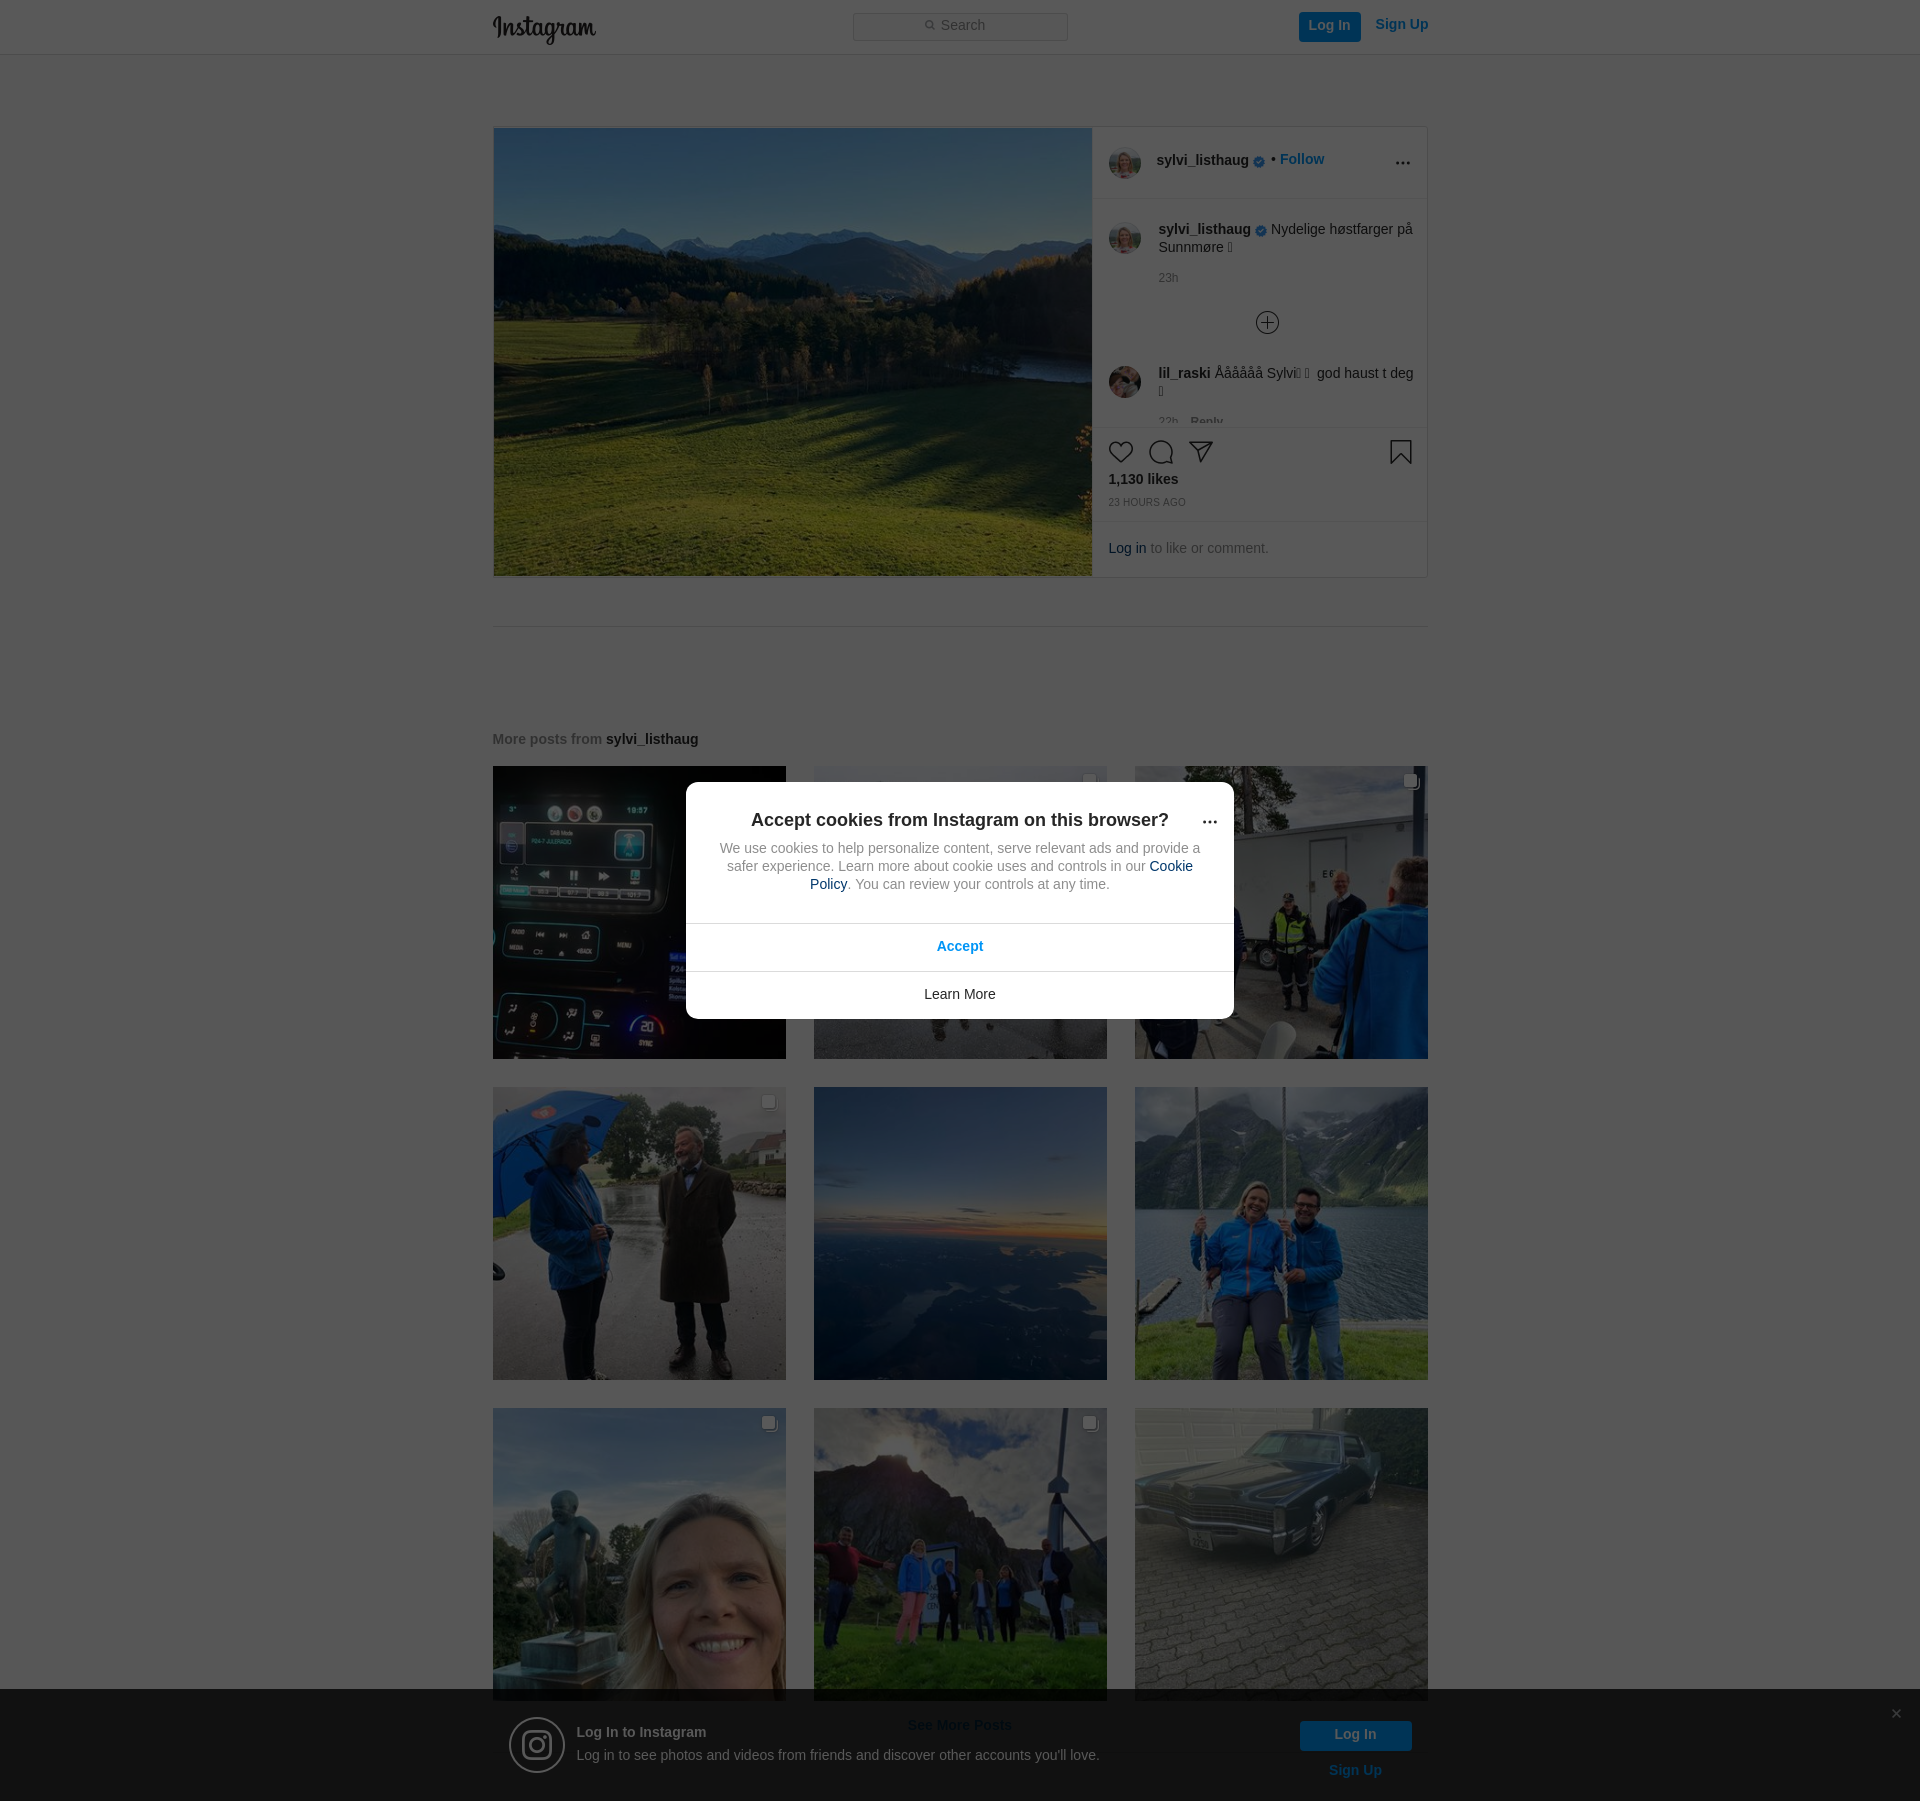Viewport: 1920px width, 1801px height.
Task: Open the post's three-dot options menu
Action: pyautogui.click(x=1403, y=163)
